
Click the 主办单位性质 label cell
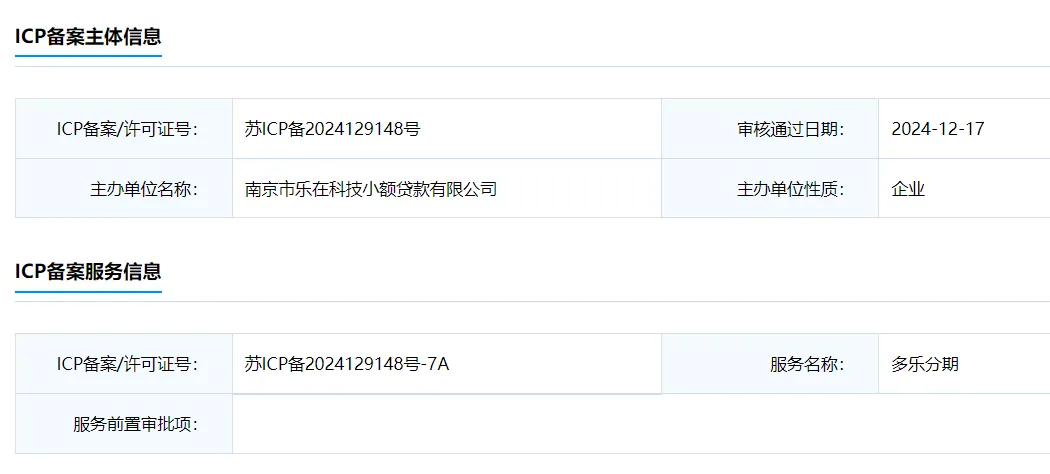point(791,188)
